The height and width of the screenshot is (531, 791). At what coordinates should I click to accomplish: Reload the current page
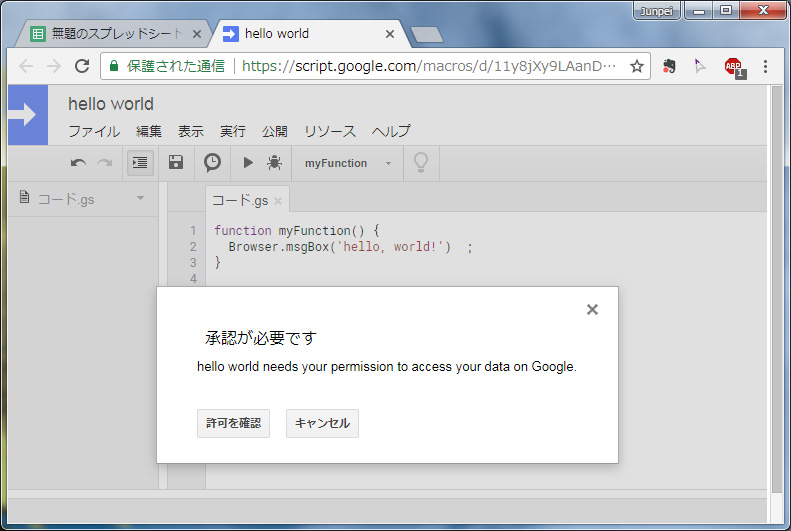82,66
